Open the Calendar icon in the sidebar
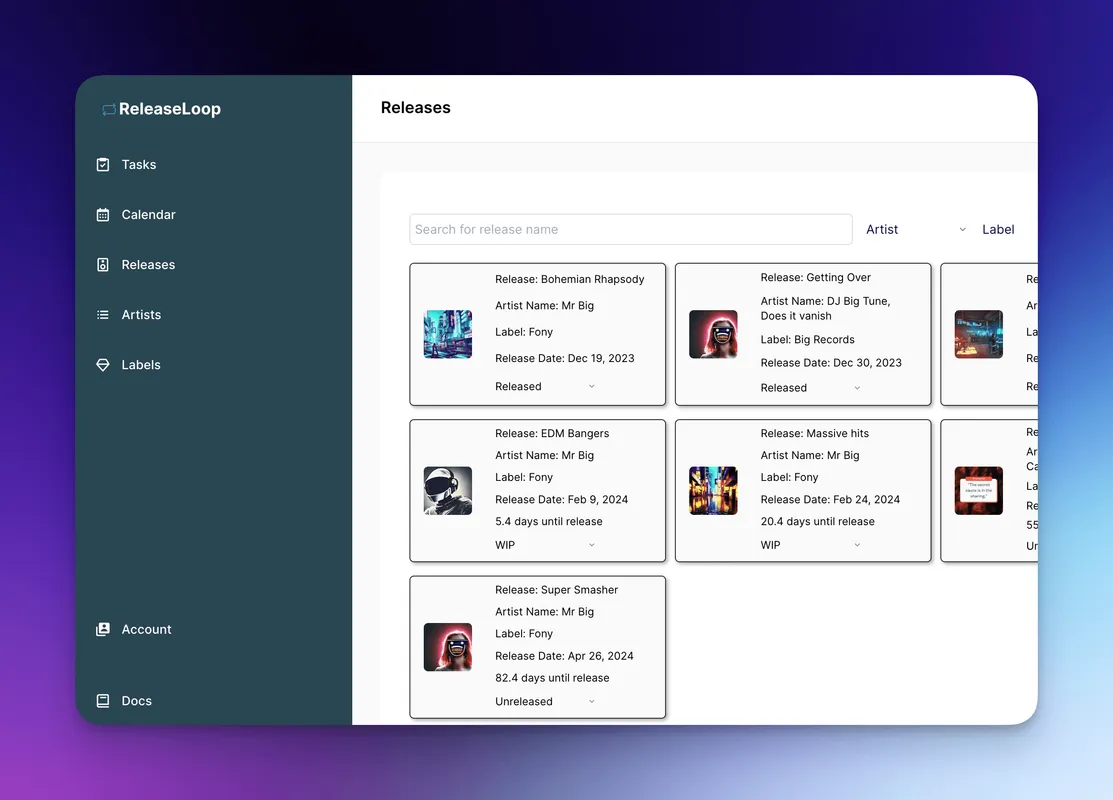 click(x=102, y=214)
